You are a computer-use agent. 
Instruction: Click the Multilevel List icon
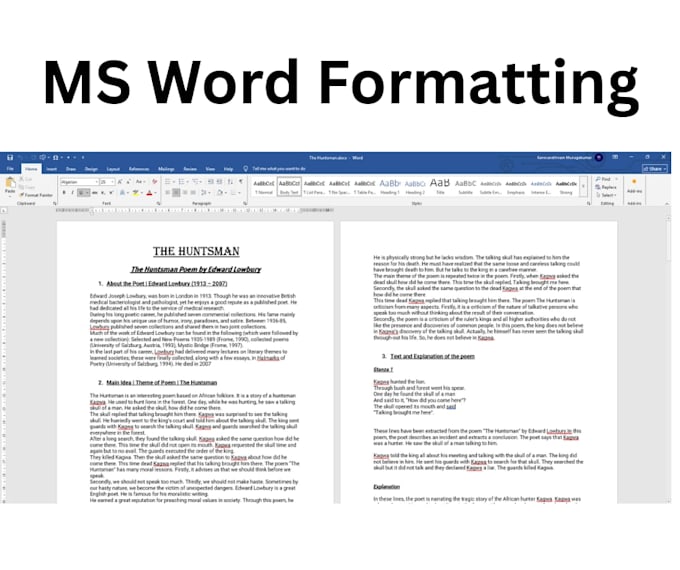coord(197,183)
